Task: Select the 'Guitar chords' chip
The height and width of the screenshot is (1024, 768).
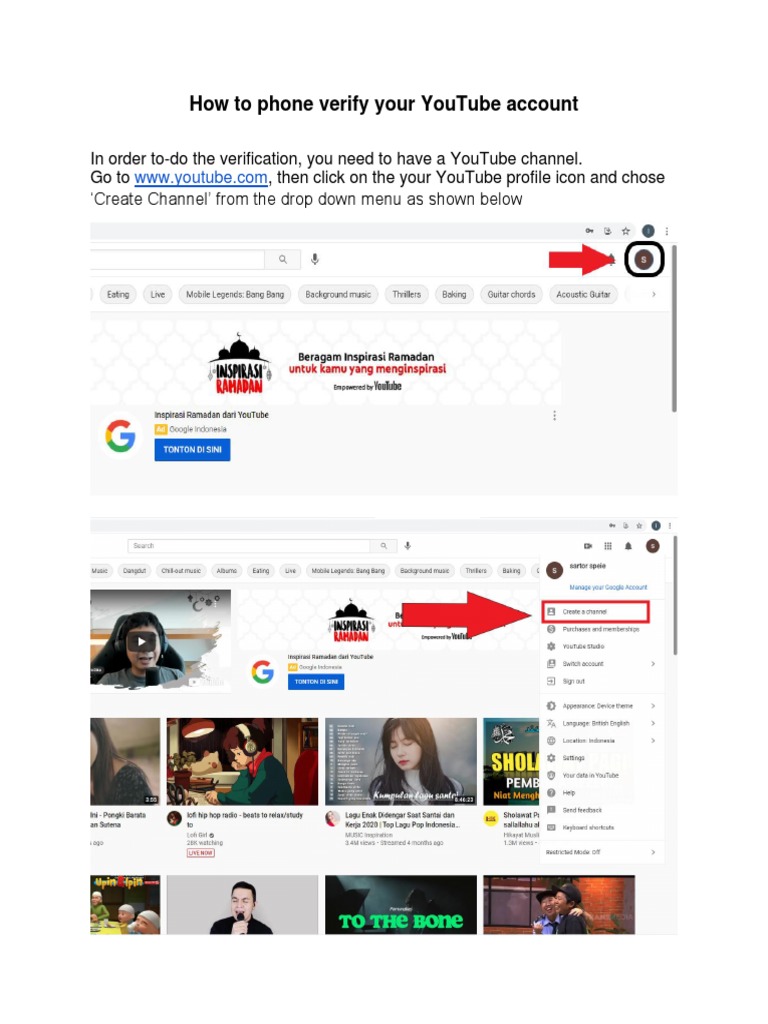Action: click(511, 295)
